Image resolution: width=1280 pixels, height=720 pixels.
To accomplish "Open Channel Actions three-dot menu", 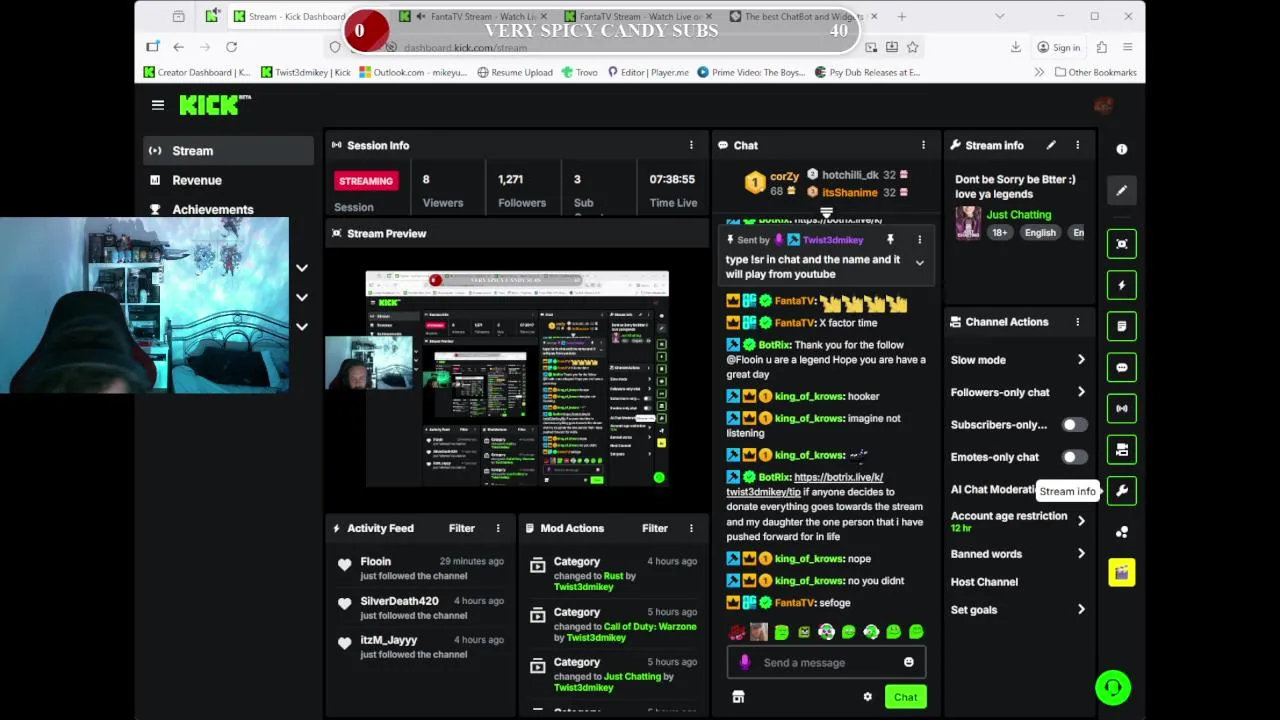I will (1077, 322).
